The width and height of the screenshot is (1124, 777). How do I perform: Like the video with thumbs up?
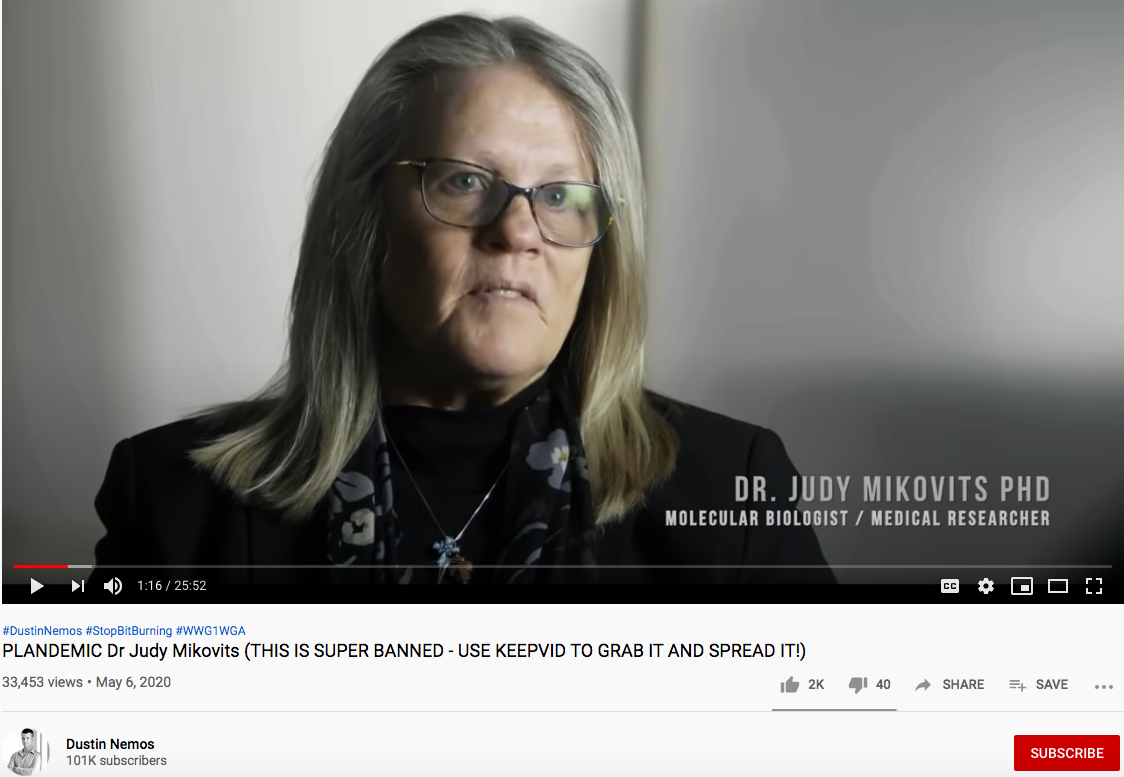coord(802,685)
